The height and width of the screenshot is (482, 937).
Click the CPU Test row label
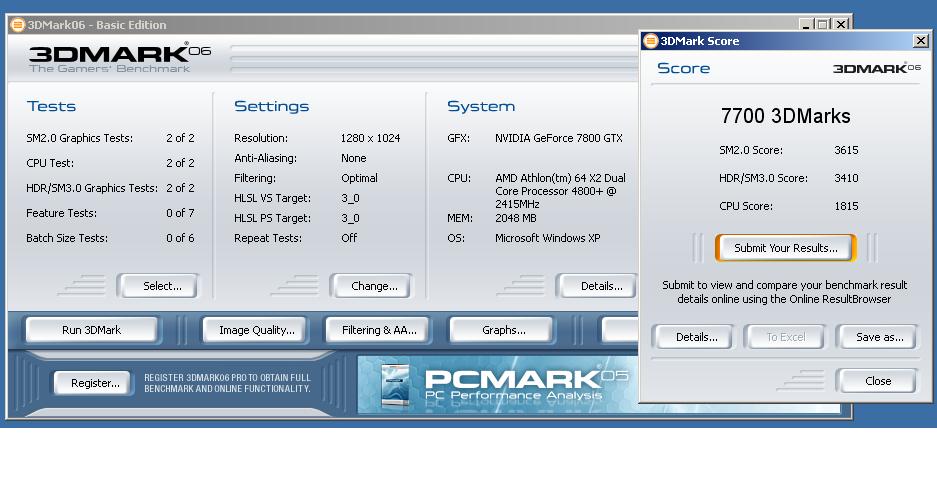(50, 163)
